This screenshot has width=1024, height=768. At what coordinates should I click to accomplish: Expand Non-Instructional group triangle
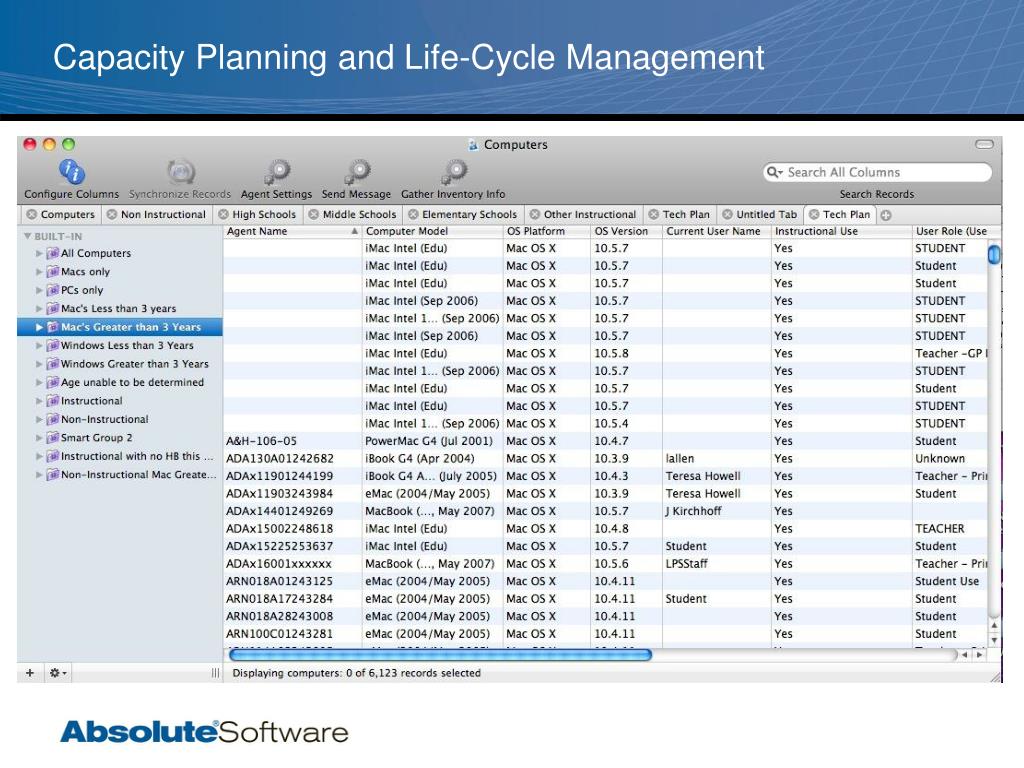(x=39, y=419)
